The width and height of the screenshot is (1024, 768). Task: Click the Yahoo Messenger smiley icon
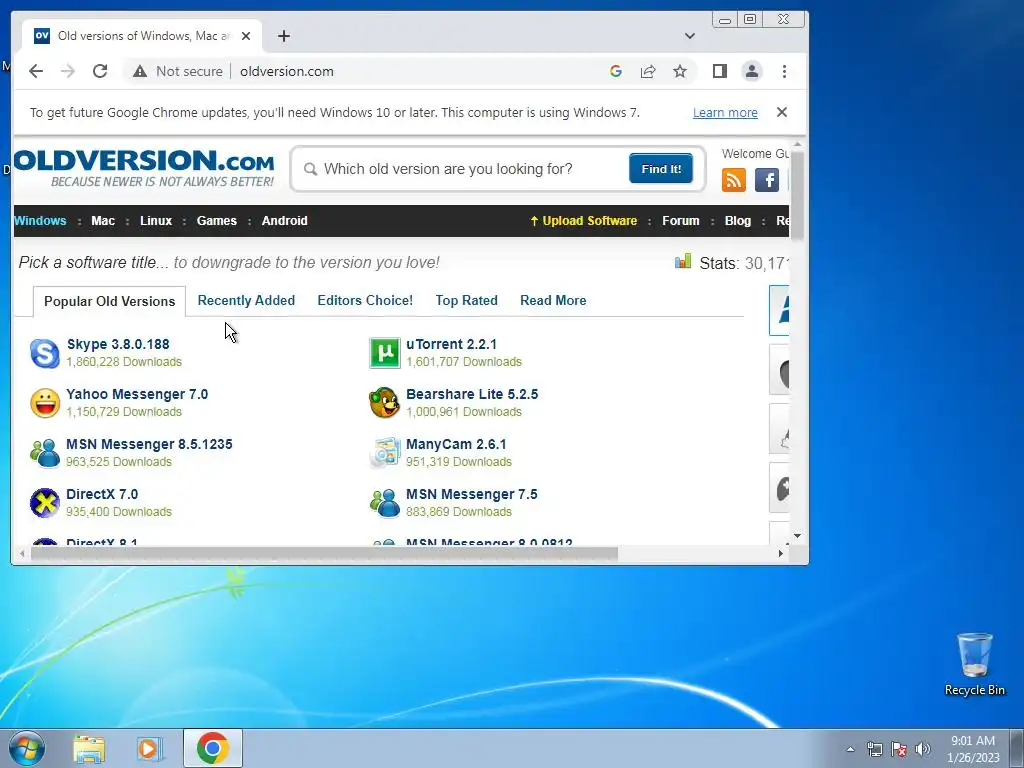(x=45, y=403)
